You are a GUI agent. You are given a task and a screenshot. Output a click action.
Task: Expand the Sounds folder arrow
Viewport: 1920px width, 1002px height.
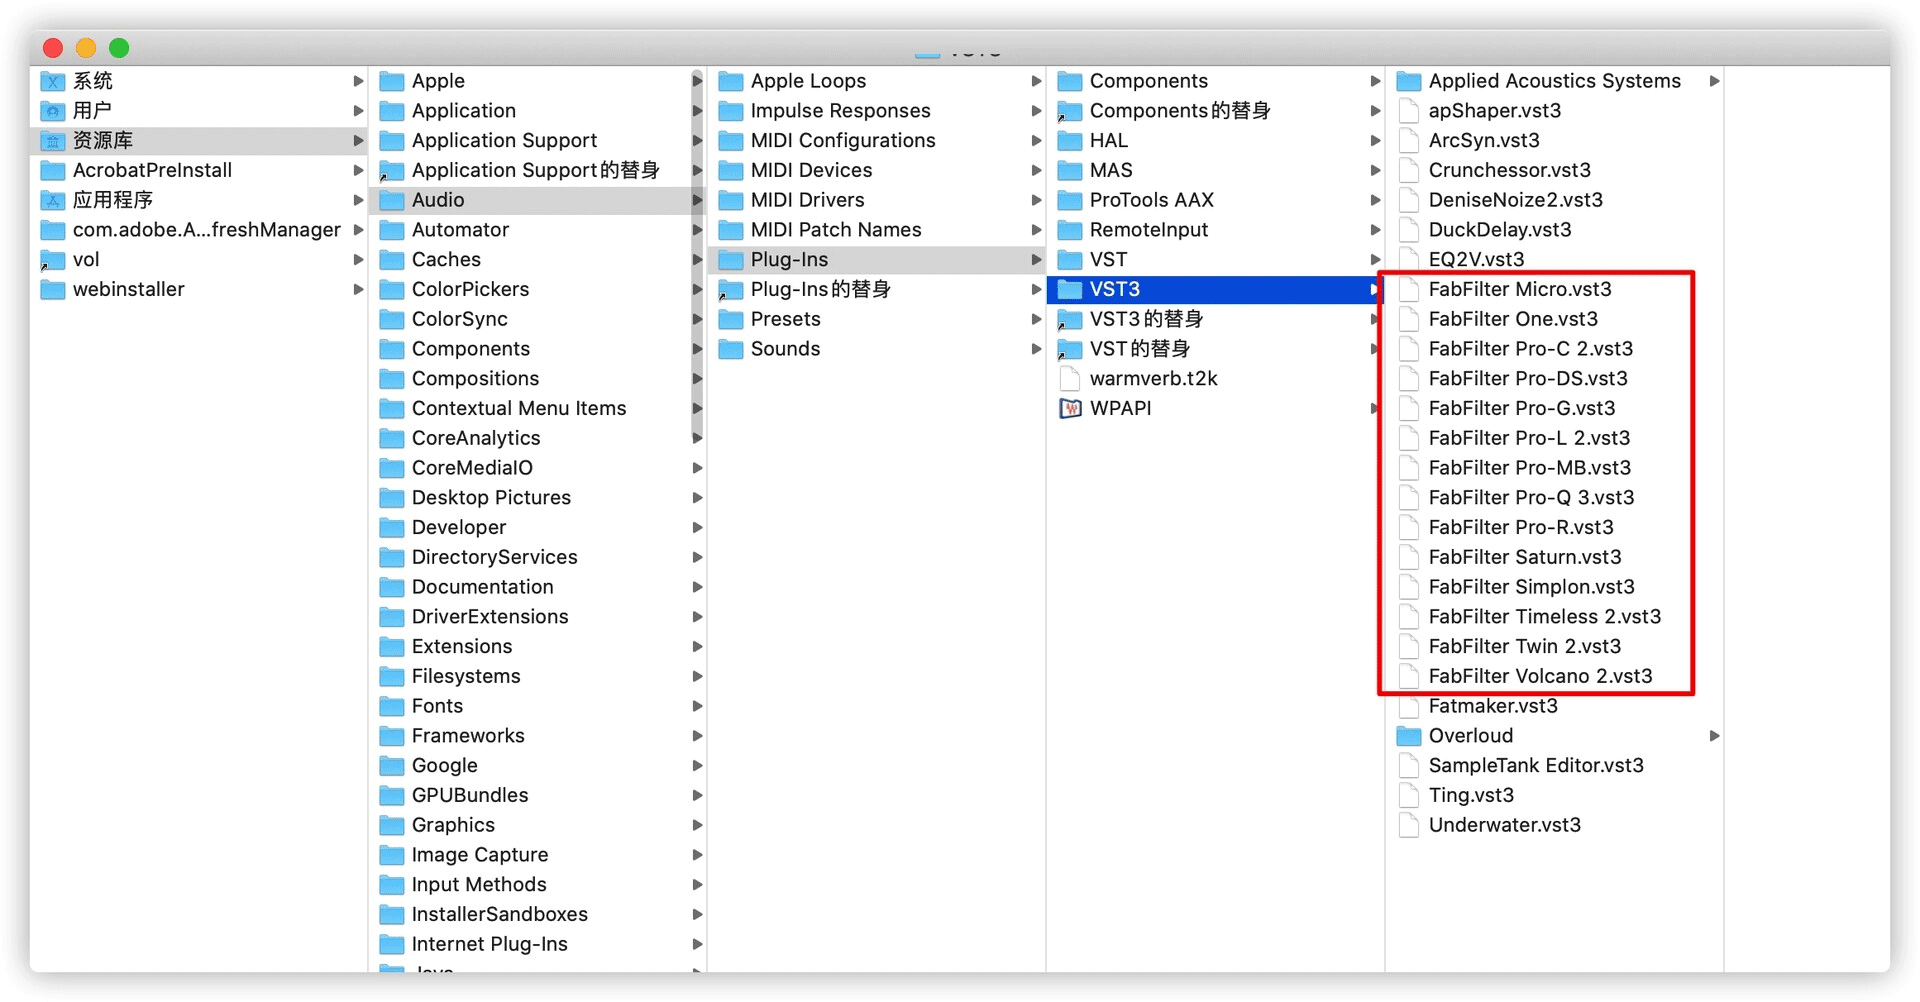point(1036,349)
